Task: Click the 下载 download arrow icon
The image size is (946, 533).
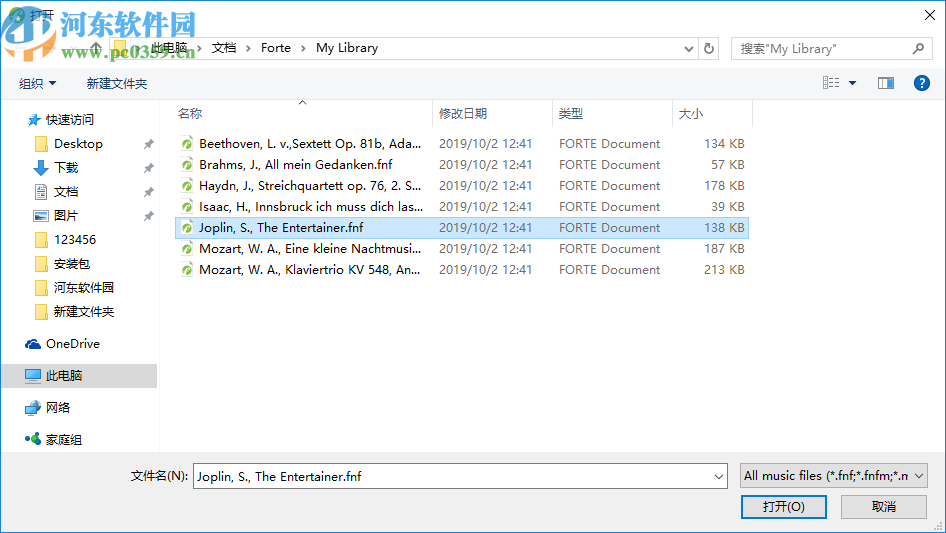Action: 41,168
